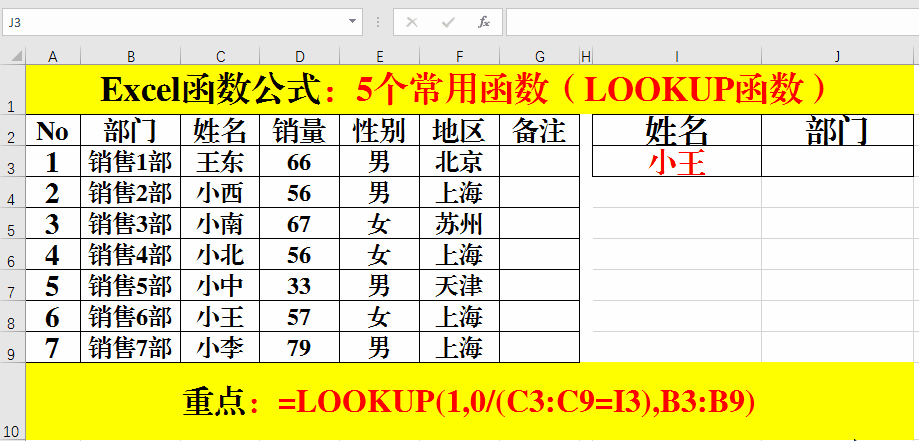Select row 2 header
Screen dimensions: 919x441
(13, 130)
